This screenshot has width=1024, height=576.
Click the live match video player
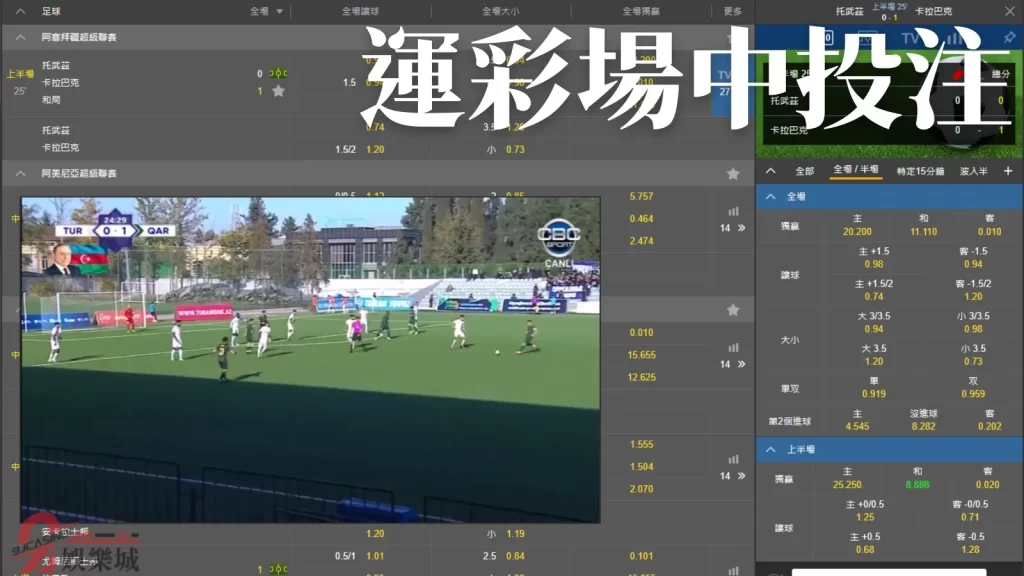click(311, 360)
